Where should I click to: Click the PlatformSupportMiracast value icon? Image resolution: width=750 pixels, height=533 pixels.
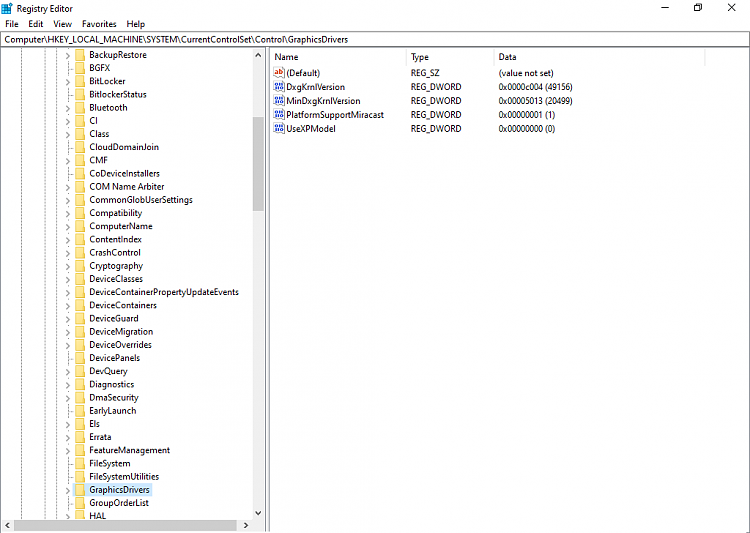point(279,115)
